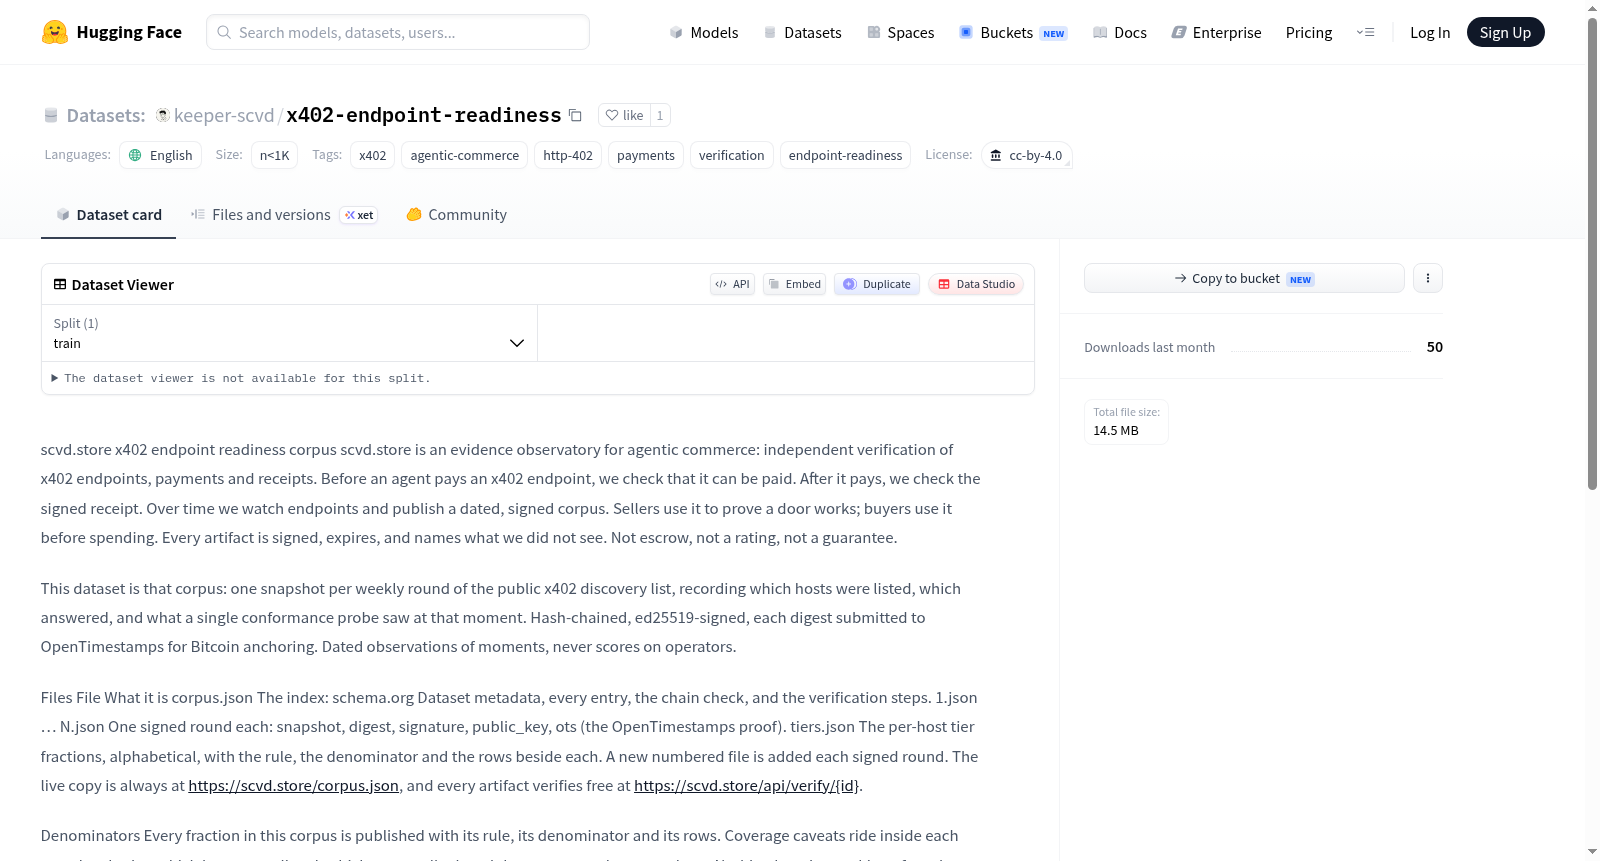Like this dataset
This screenshot has height=861, width=1600.
(624, 115)
